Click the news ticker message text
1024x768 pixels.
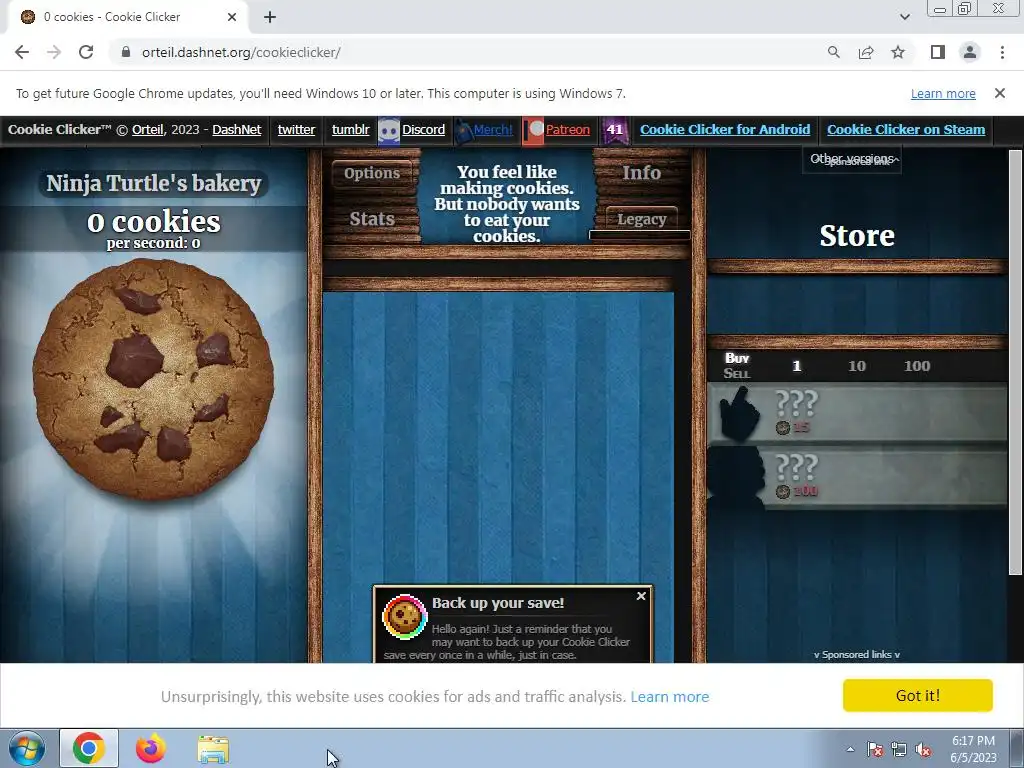point(507,204)
